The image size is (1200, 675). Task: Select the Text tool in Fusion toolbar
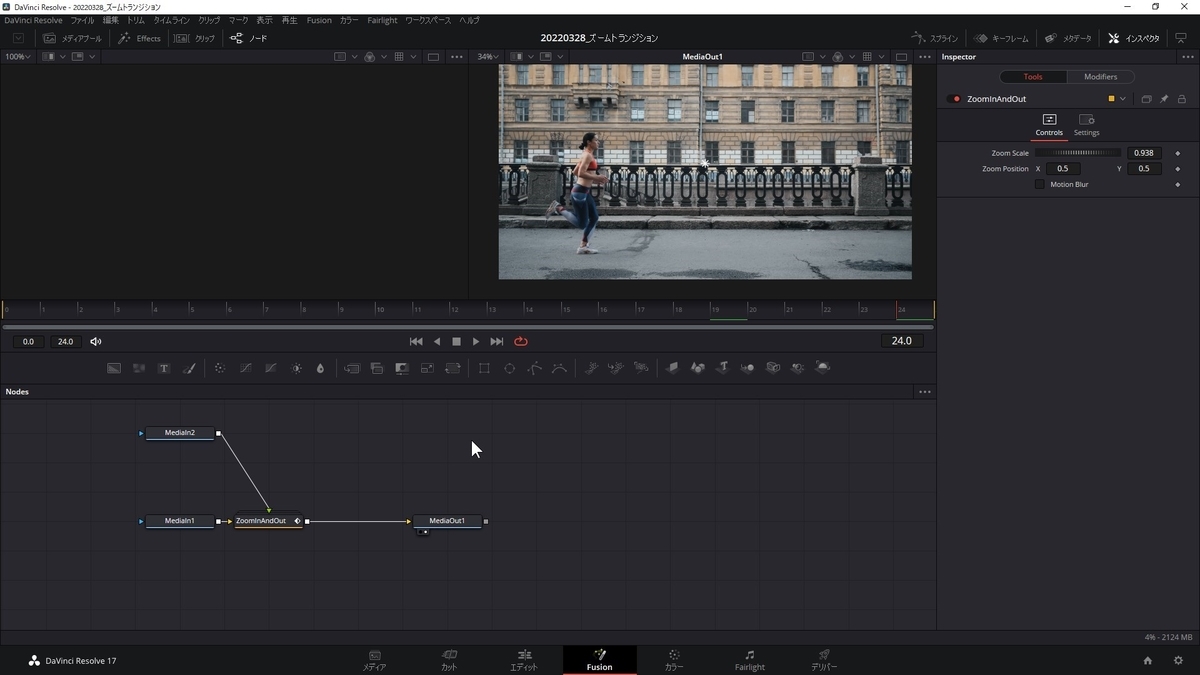[164, 368]
